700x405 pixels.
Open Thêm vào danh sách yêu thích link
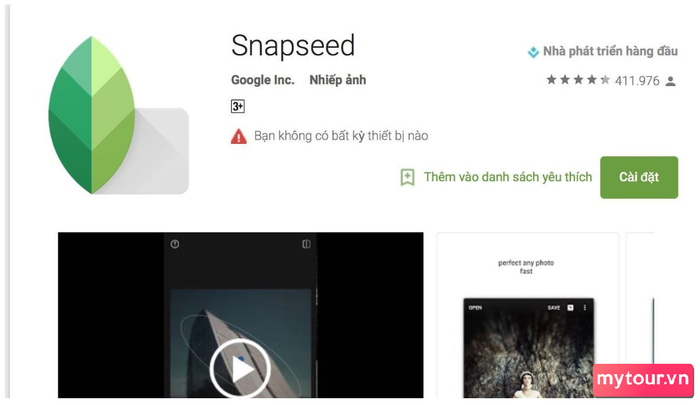(508, 177)
